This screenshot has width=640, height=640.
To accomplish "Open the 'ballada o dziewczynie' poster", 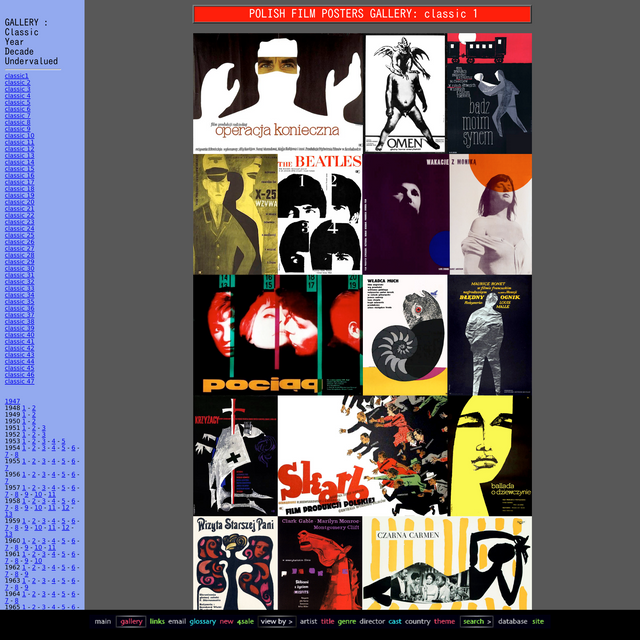I will pyautogui.click(x=490, y=456).
